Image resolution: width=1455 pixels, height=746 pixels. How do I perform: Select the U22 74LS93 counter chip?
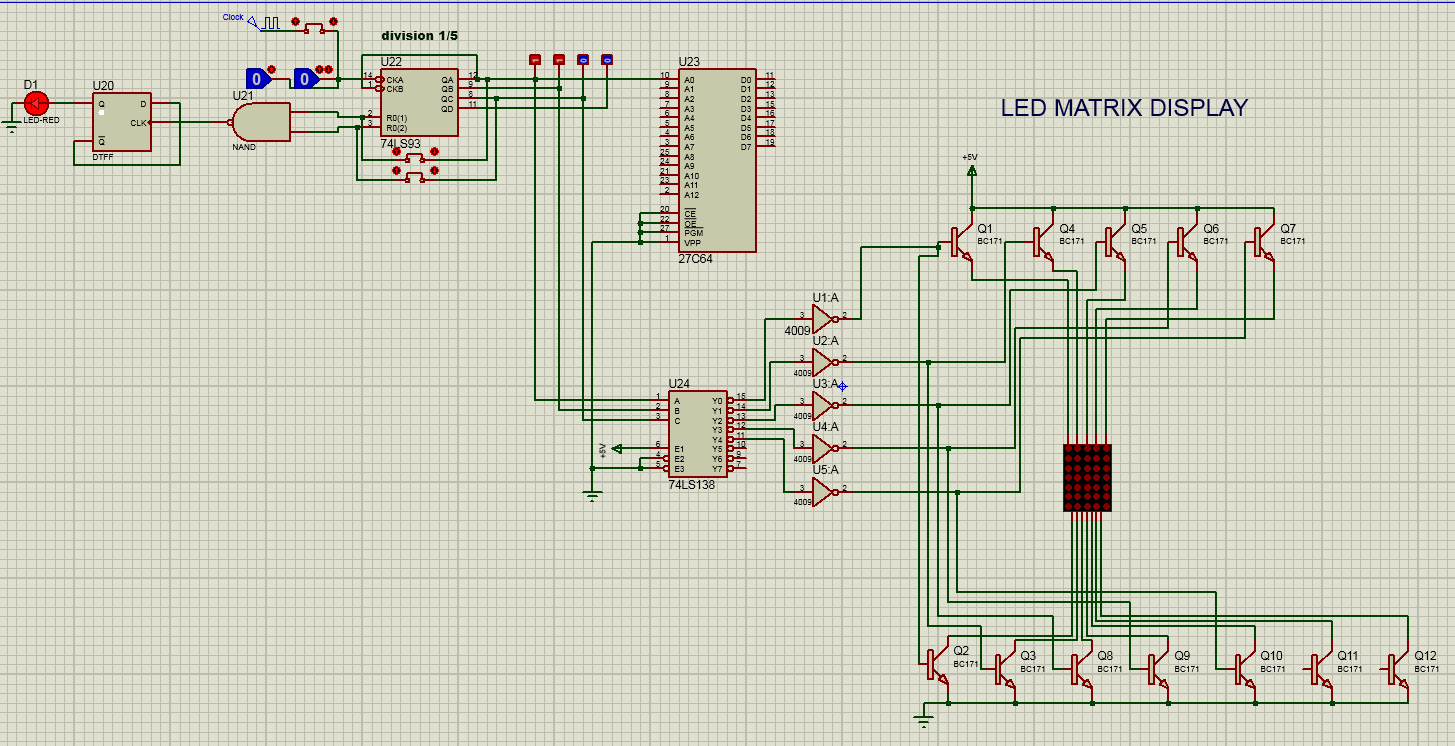tap(419, 103)
